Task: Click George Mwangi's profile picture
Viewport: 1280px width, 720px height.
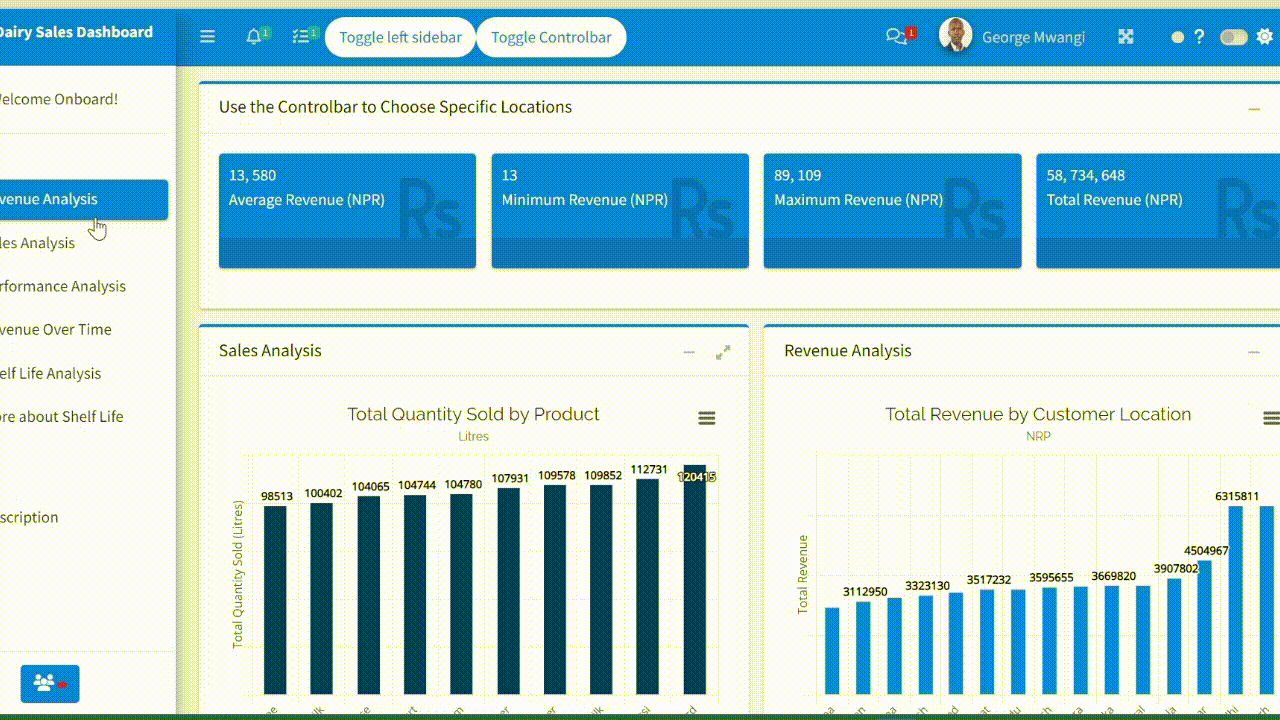Action: [x=956, y=36]
